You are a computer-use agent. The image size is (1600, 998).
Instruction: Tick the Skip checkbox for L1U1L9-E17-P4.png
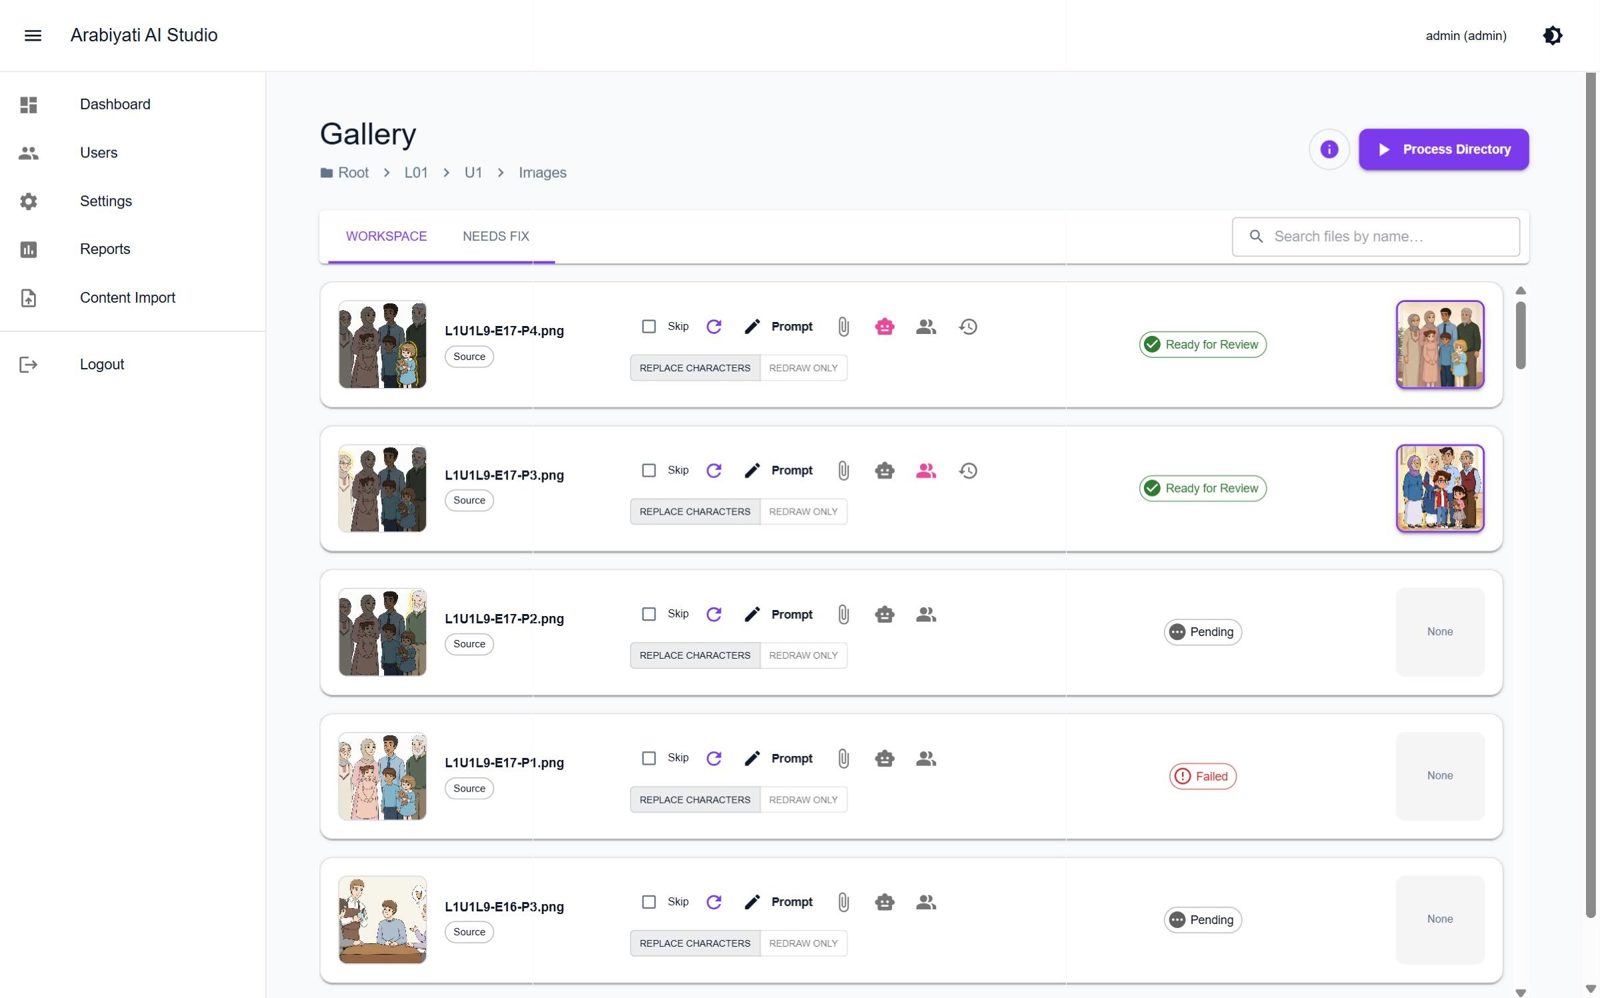coord(649,327)
